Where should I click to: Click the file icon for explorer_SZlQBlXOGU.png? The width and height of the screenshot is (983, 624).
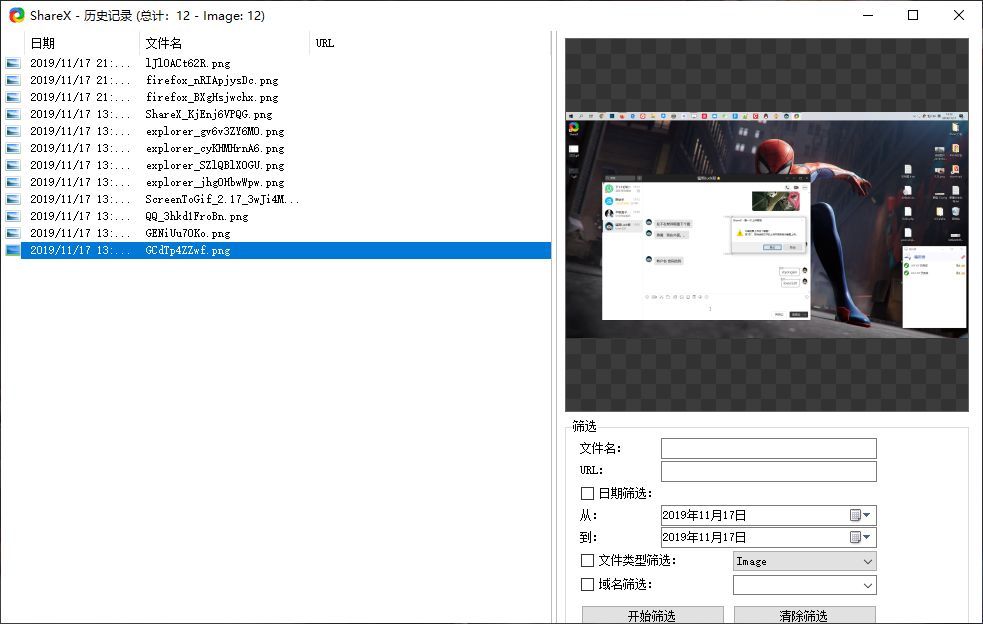13,165
